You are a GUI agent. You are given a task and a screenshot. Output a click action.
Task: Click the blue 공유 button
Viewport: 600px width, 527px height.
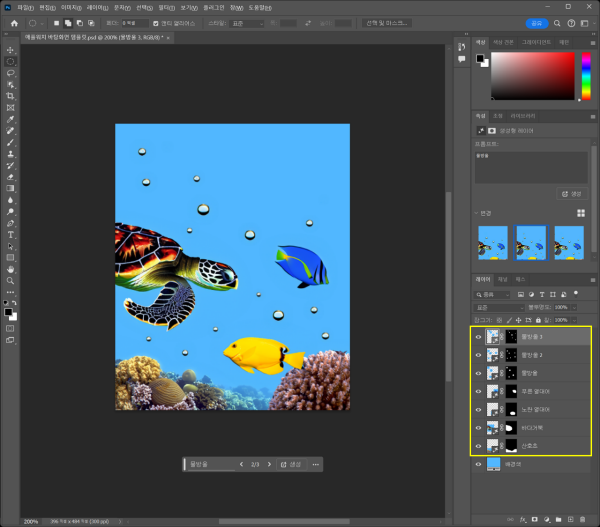[x=537, y=23]
